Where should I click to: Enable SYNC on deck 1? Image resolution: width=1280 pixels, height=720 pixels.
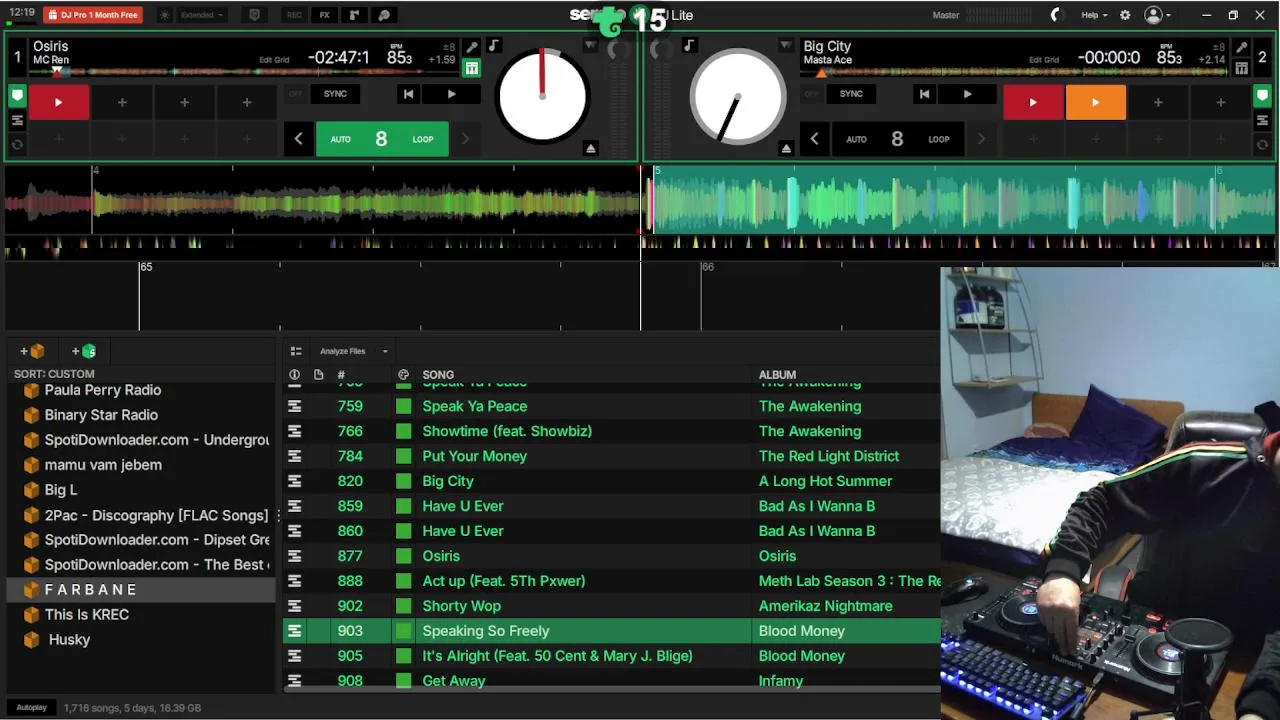pyautogui.click(x=335, y=94)
